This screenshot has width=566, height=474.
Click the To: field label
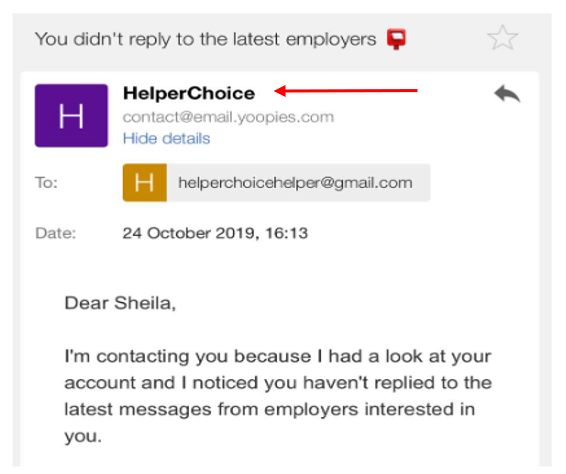(46, 183)
